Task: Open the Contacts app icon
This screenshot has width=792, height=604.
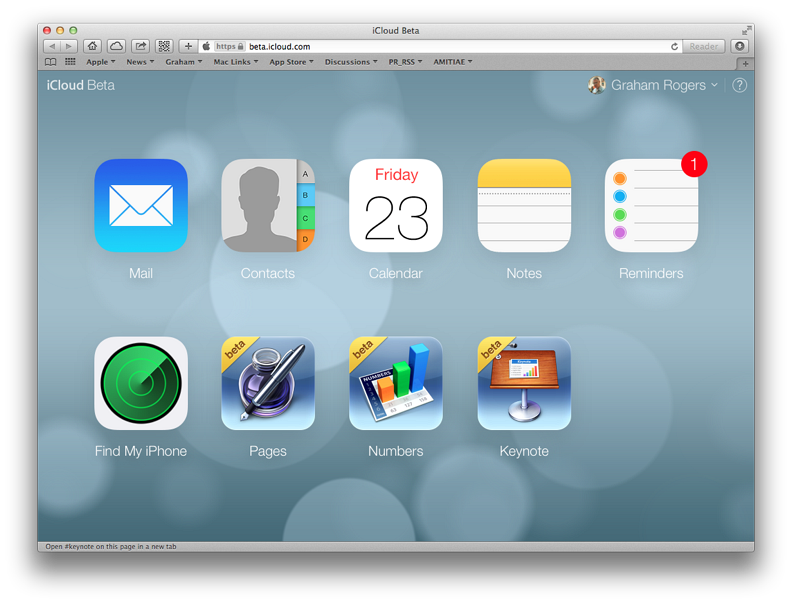Action: tap(268, 206)
